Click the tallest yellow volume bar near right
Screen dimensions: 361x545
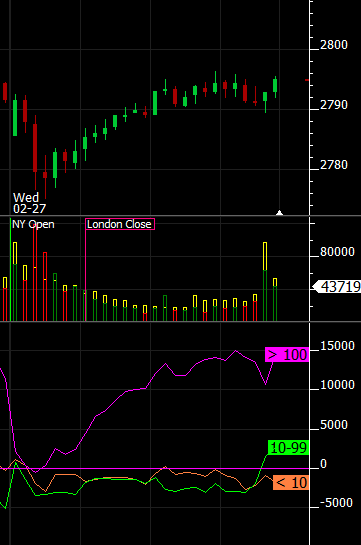(265, 256)
